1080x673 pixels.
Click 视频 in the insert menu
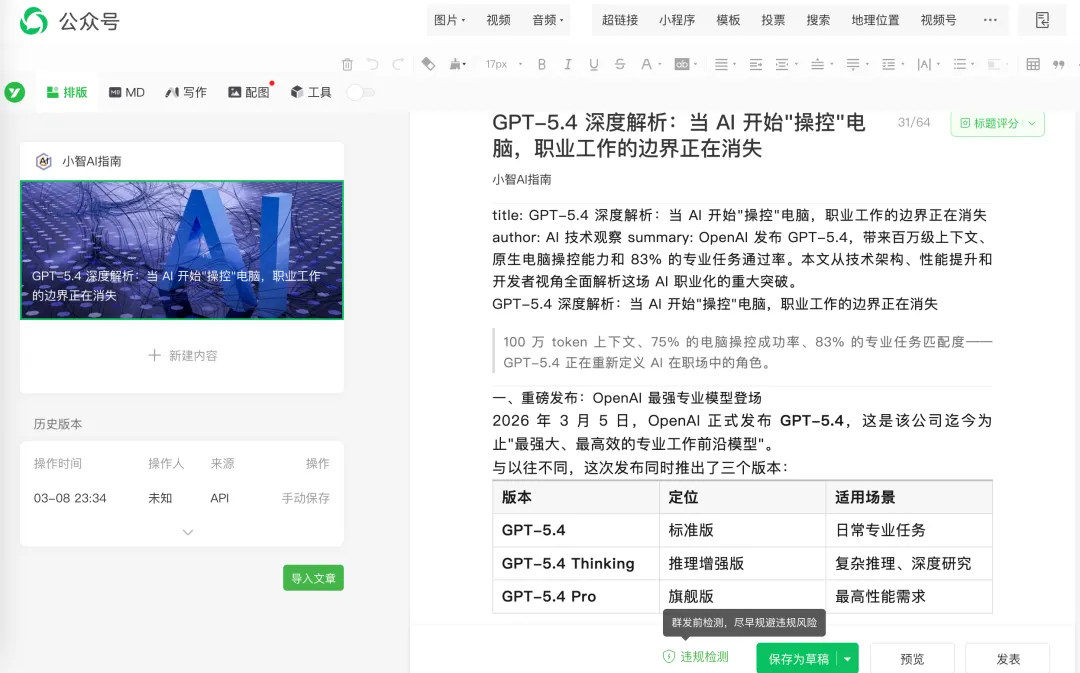(498, 20)
